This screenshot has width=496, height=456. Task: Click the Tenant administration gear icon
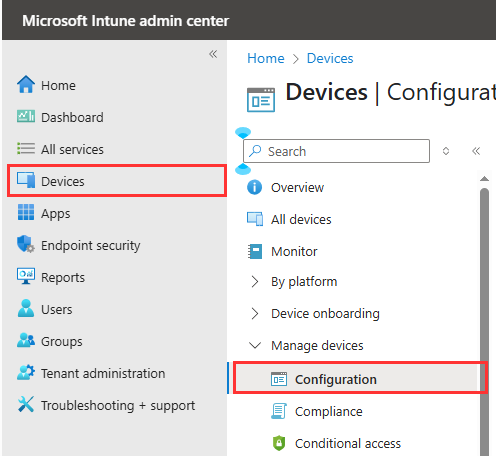coord(26,372)
